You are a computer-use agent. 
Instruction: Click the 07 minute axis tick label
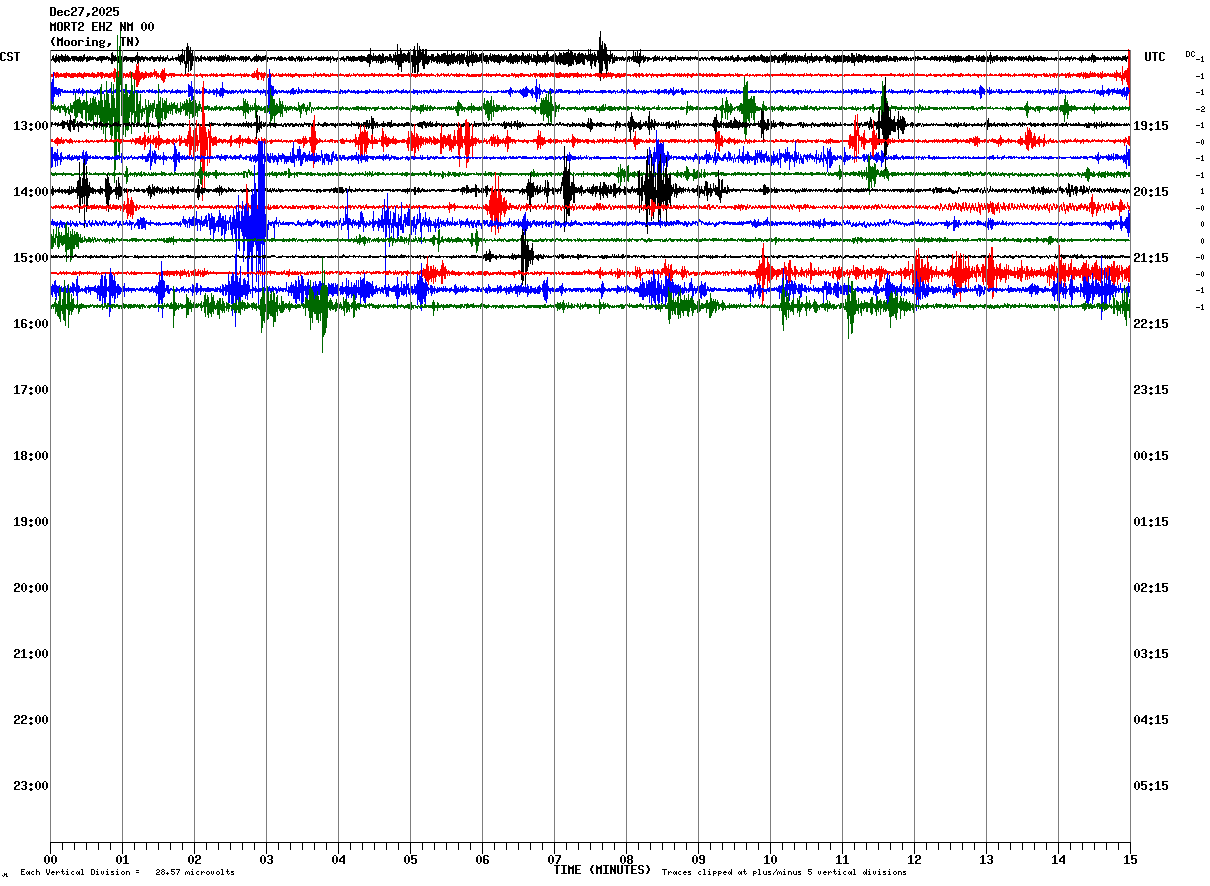point(554,859)
